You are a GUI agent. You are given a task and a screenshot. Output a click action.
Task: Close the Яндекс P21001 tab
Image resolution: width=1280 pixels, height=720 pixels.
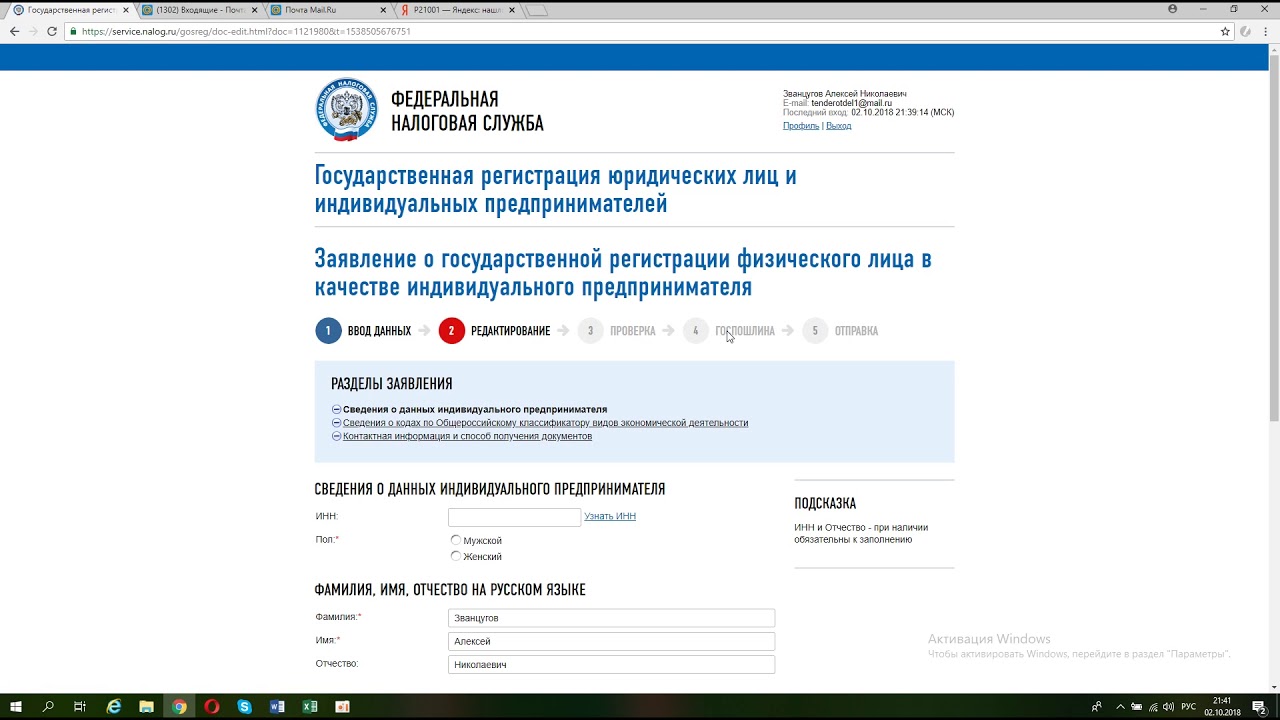coord(514,10)
